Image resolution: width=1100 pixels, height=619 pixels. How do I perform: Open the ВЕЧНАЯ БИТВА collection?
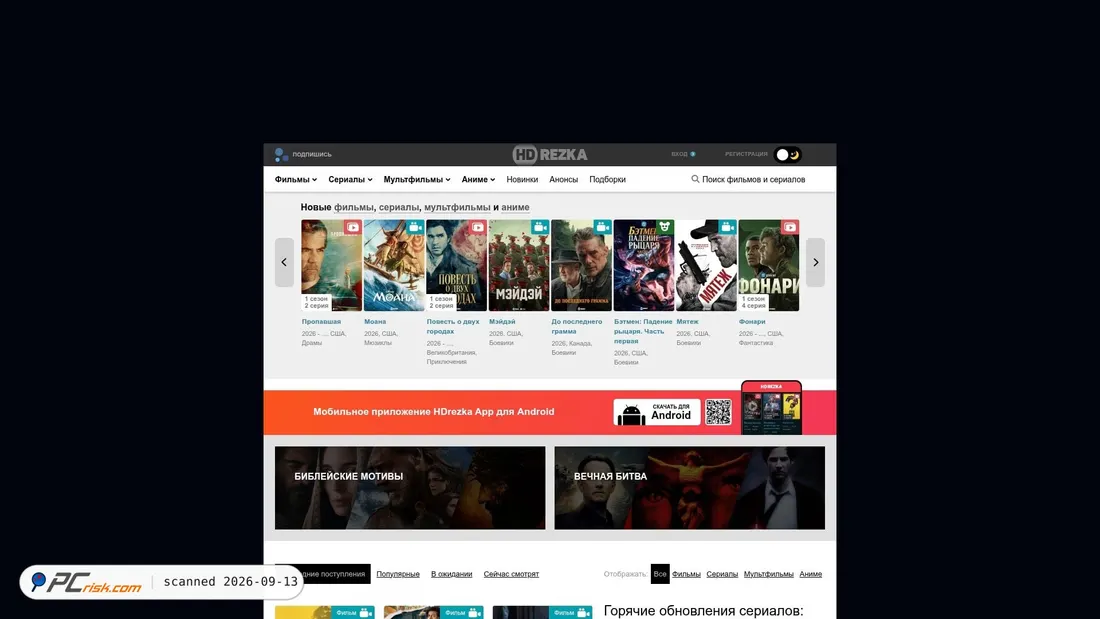690,488
